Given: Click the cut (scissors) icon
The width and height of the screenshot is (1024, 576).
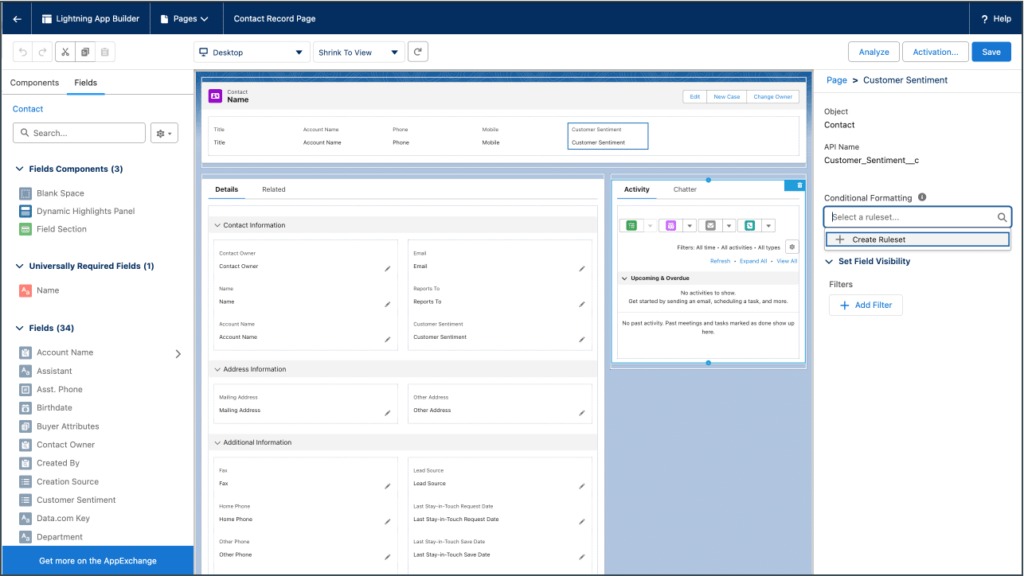Looking at the screenshot, I should [x=65, y=52].
